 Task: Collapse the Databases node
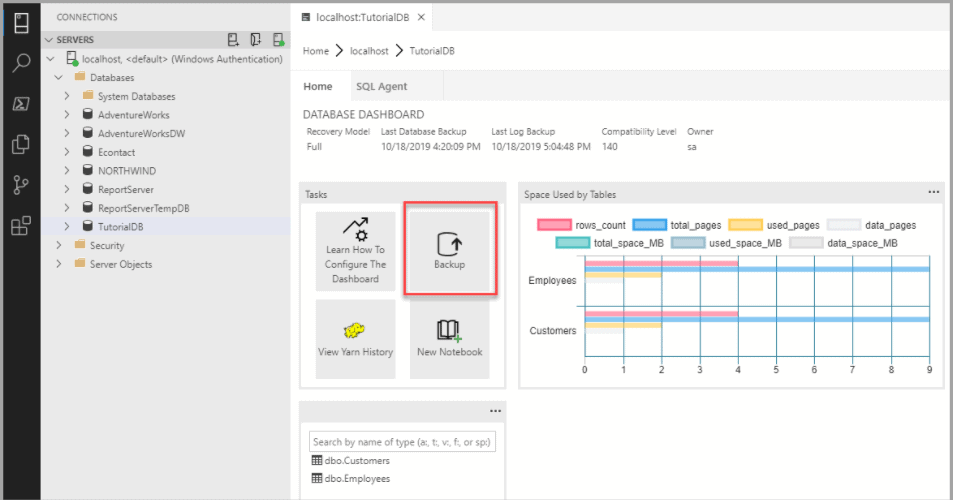59,77
